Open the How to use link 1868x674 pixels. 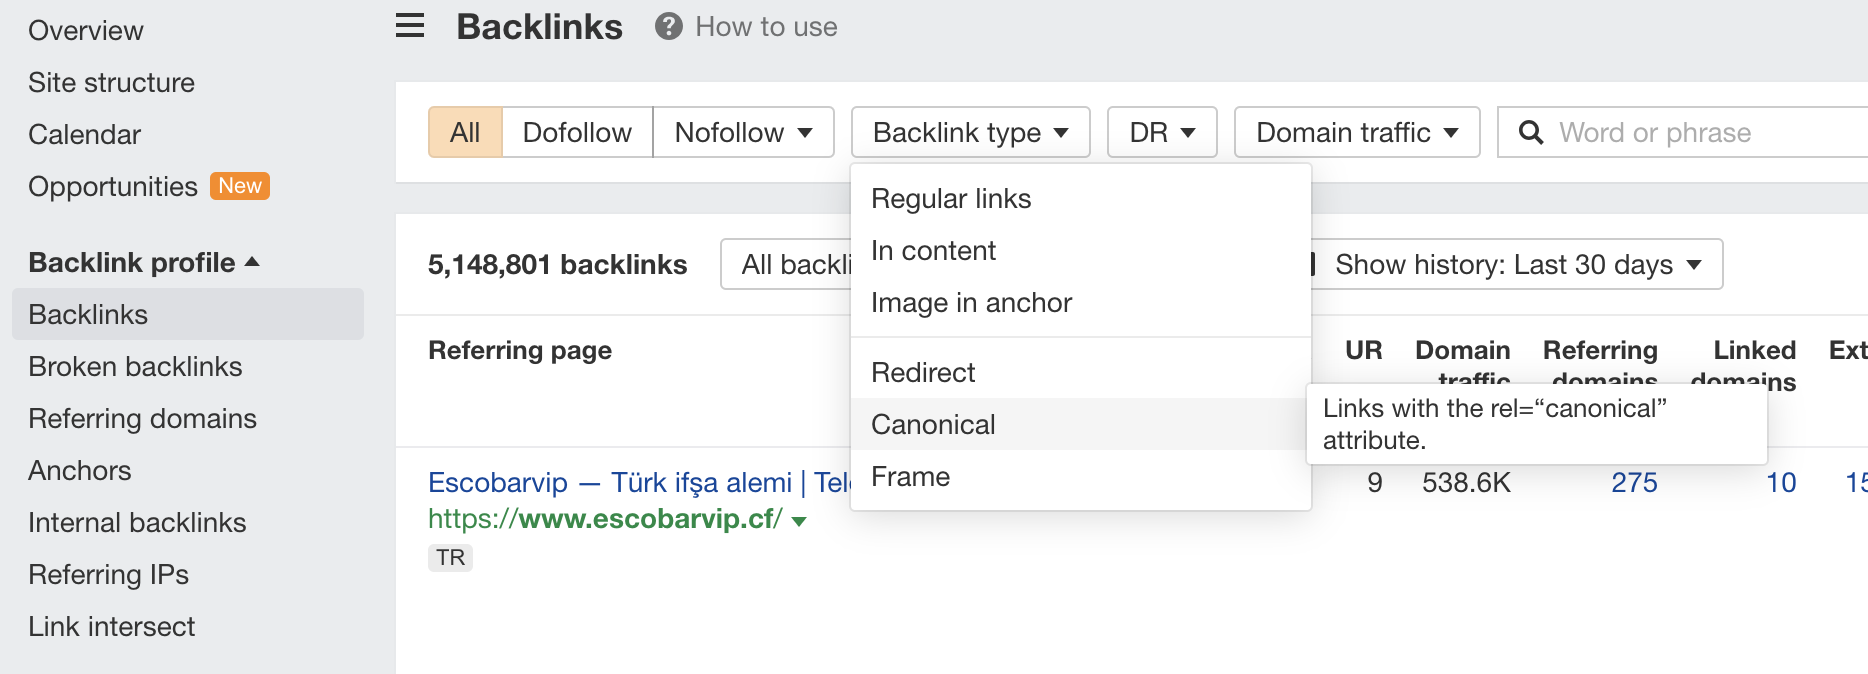[766, 27]
